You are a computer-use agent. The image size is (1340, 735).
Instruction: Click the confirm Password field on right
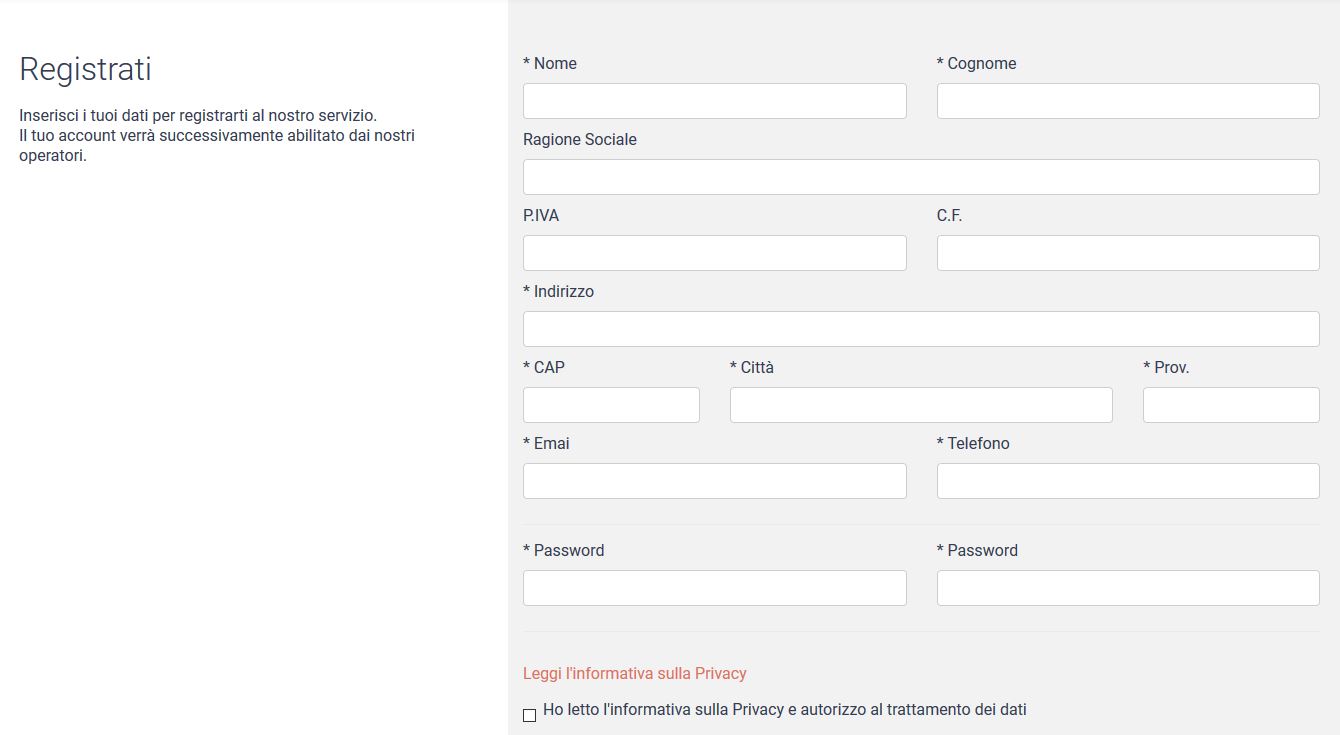pos(1128,588)
